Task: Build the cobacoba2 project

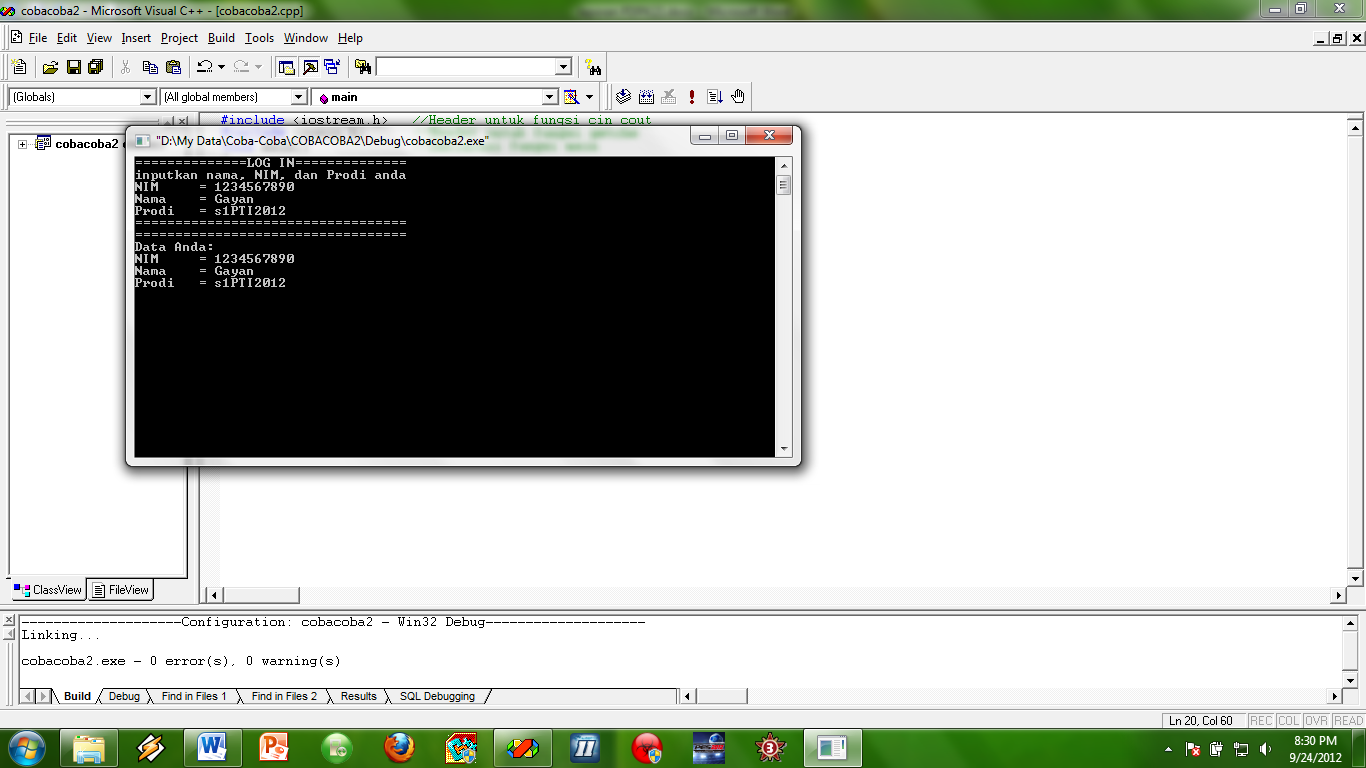Action: coord(645,96)
